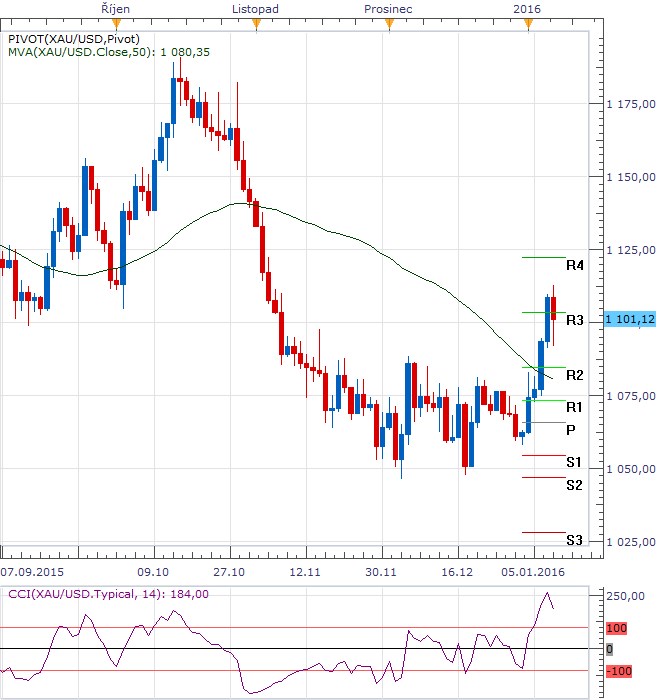Click the R1 resistance level label
Screen dimensions: 661x700
pos(574,407)
